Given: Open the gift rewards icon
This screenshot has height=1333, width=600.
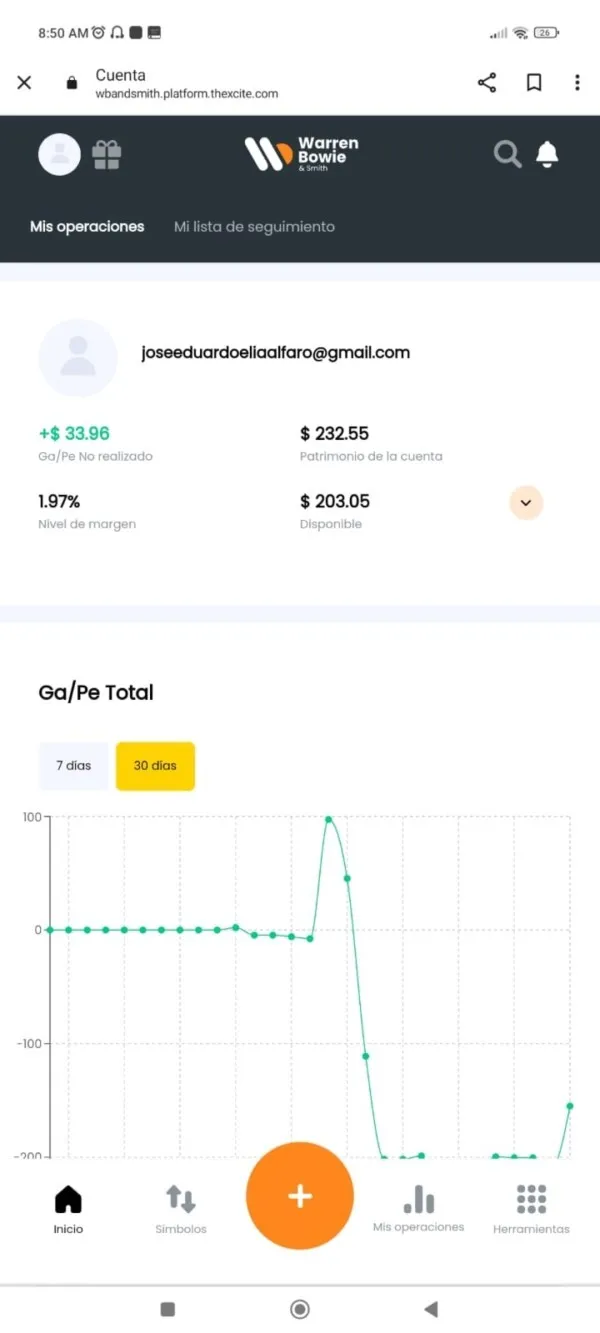Looking at the screenshot, I should tap(107, 154).
